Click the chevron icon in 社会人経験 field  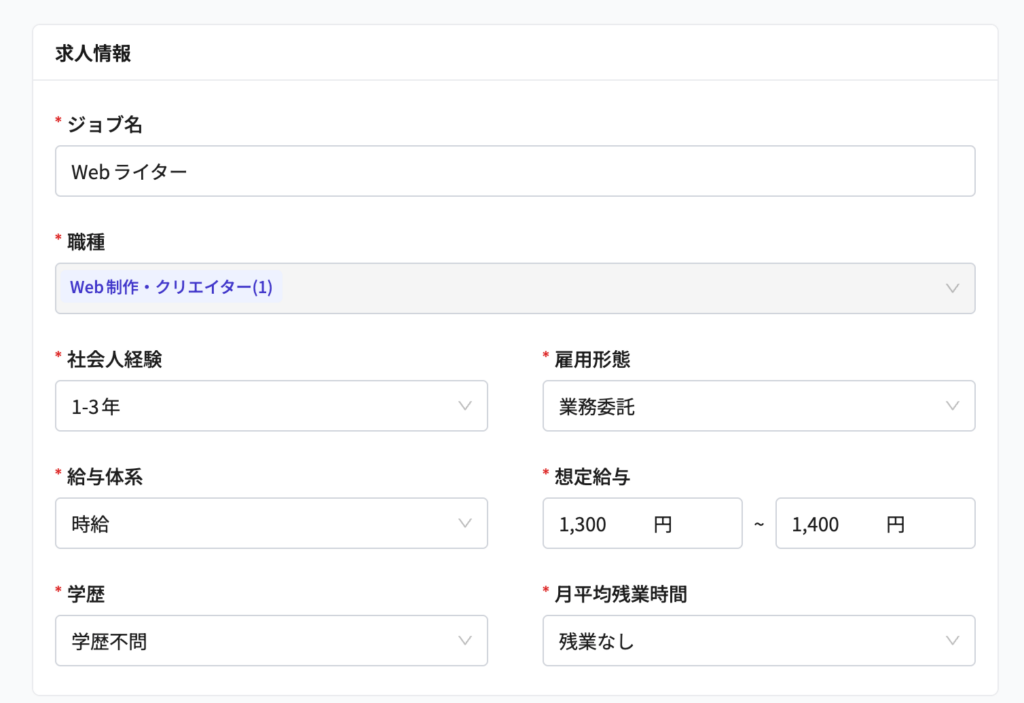click(x=465, y=406)
